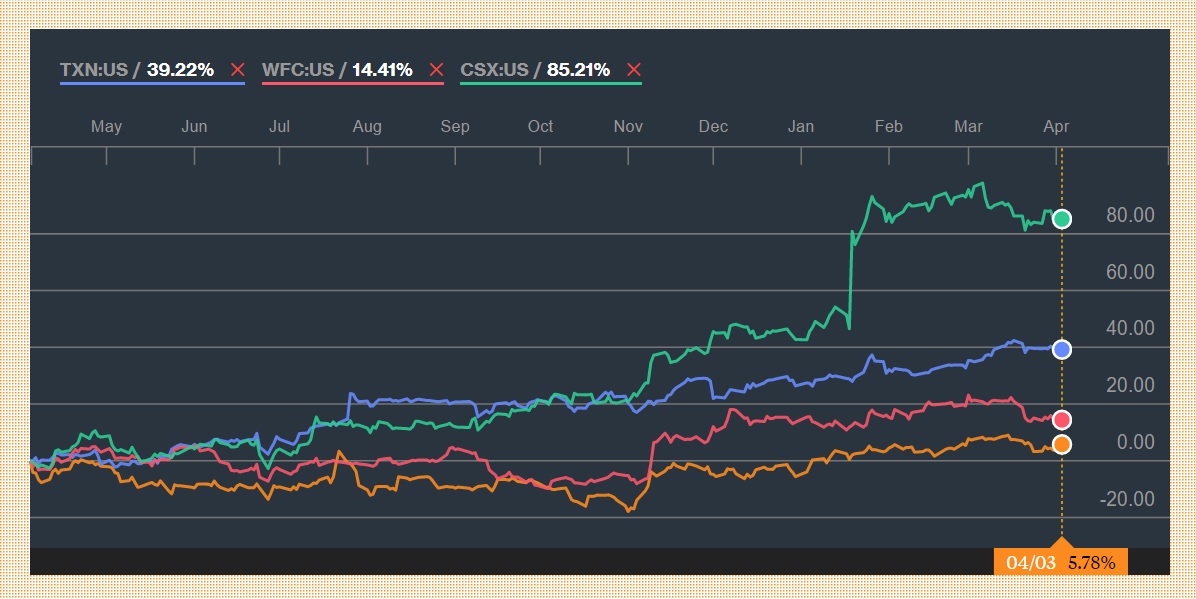Select the WFC:US ticker label
Image resolution: width=1196 pixels, height=599 pixels.
click(x=297, y=70)
